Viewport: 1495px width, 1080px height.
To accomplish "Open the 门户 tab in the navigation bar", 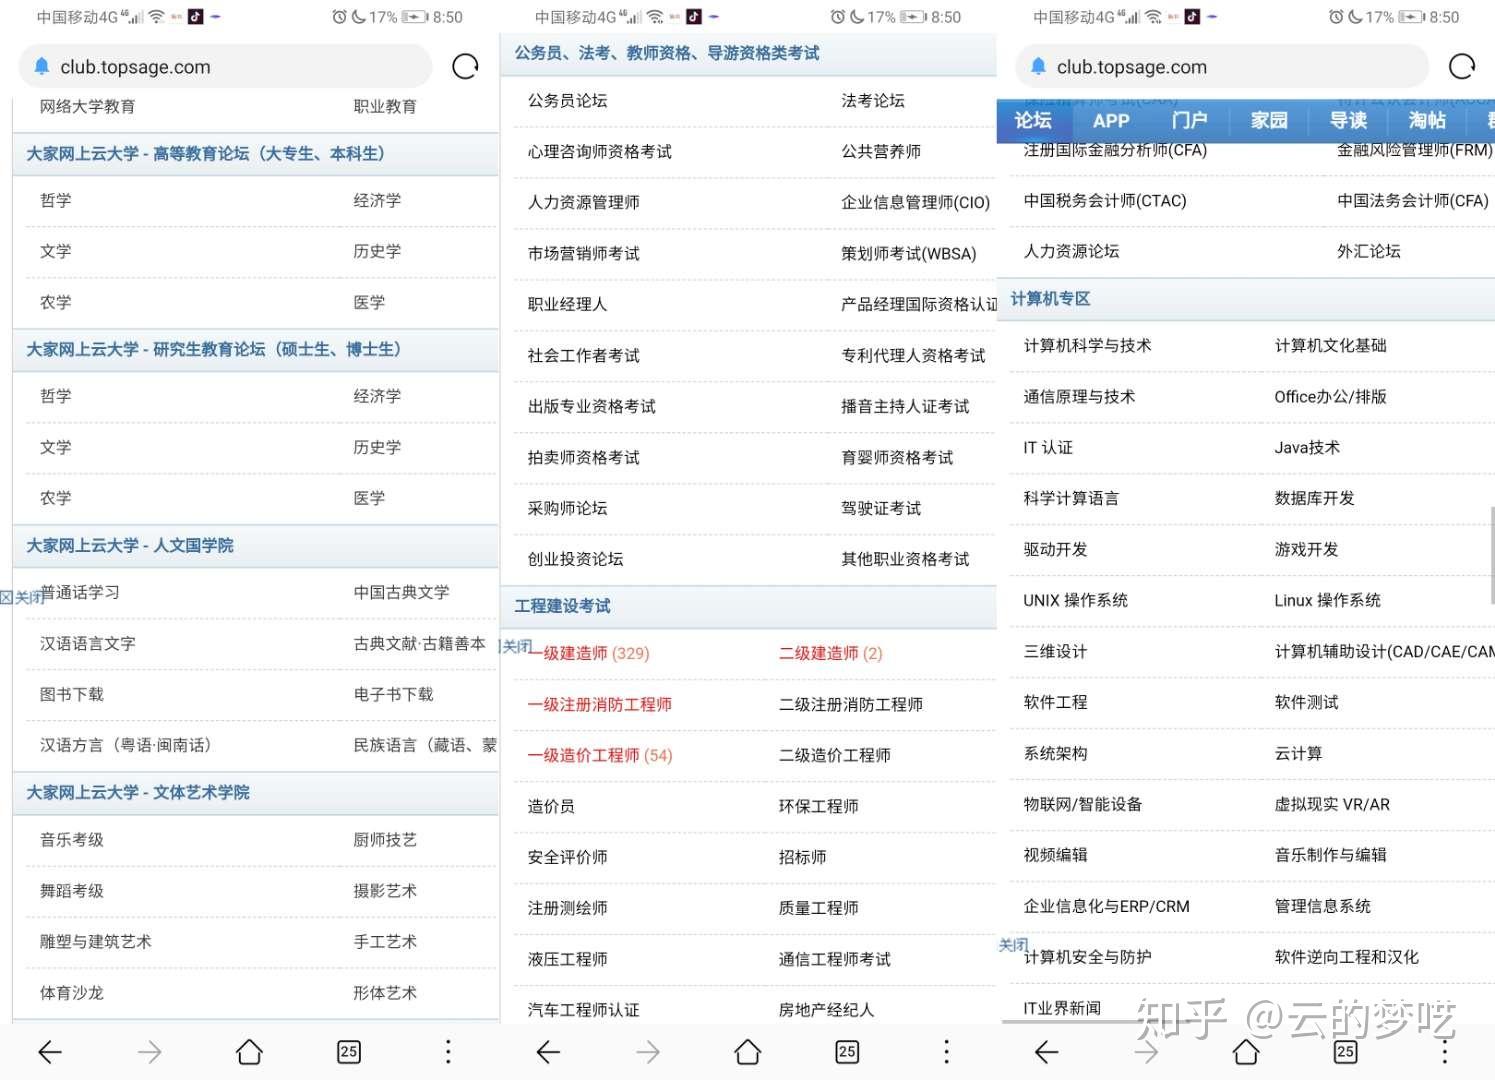I will pyautogui.click(x=1189, y=121).
